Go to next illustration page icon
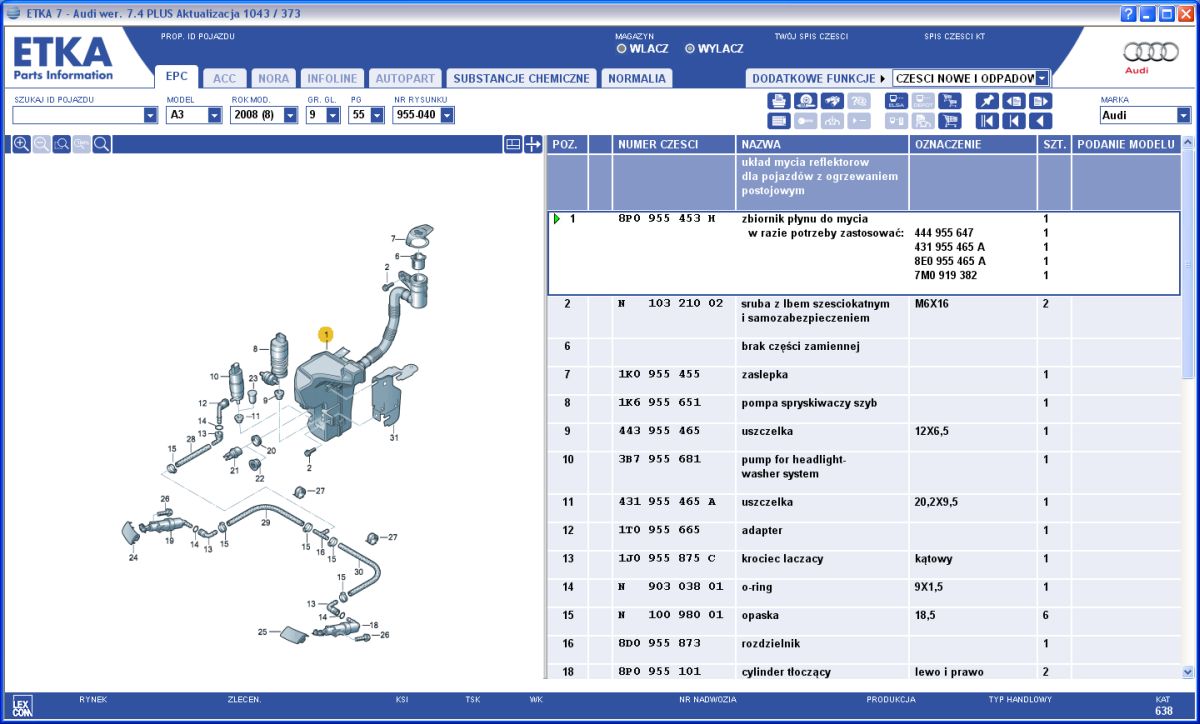The width and height of the screenshot is (1200, 724). [1041, 100]
